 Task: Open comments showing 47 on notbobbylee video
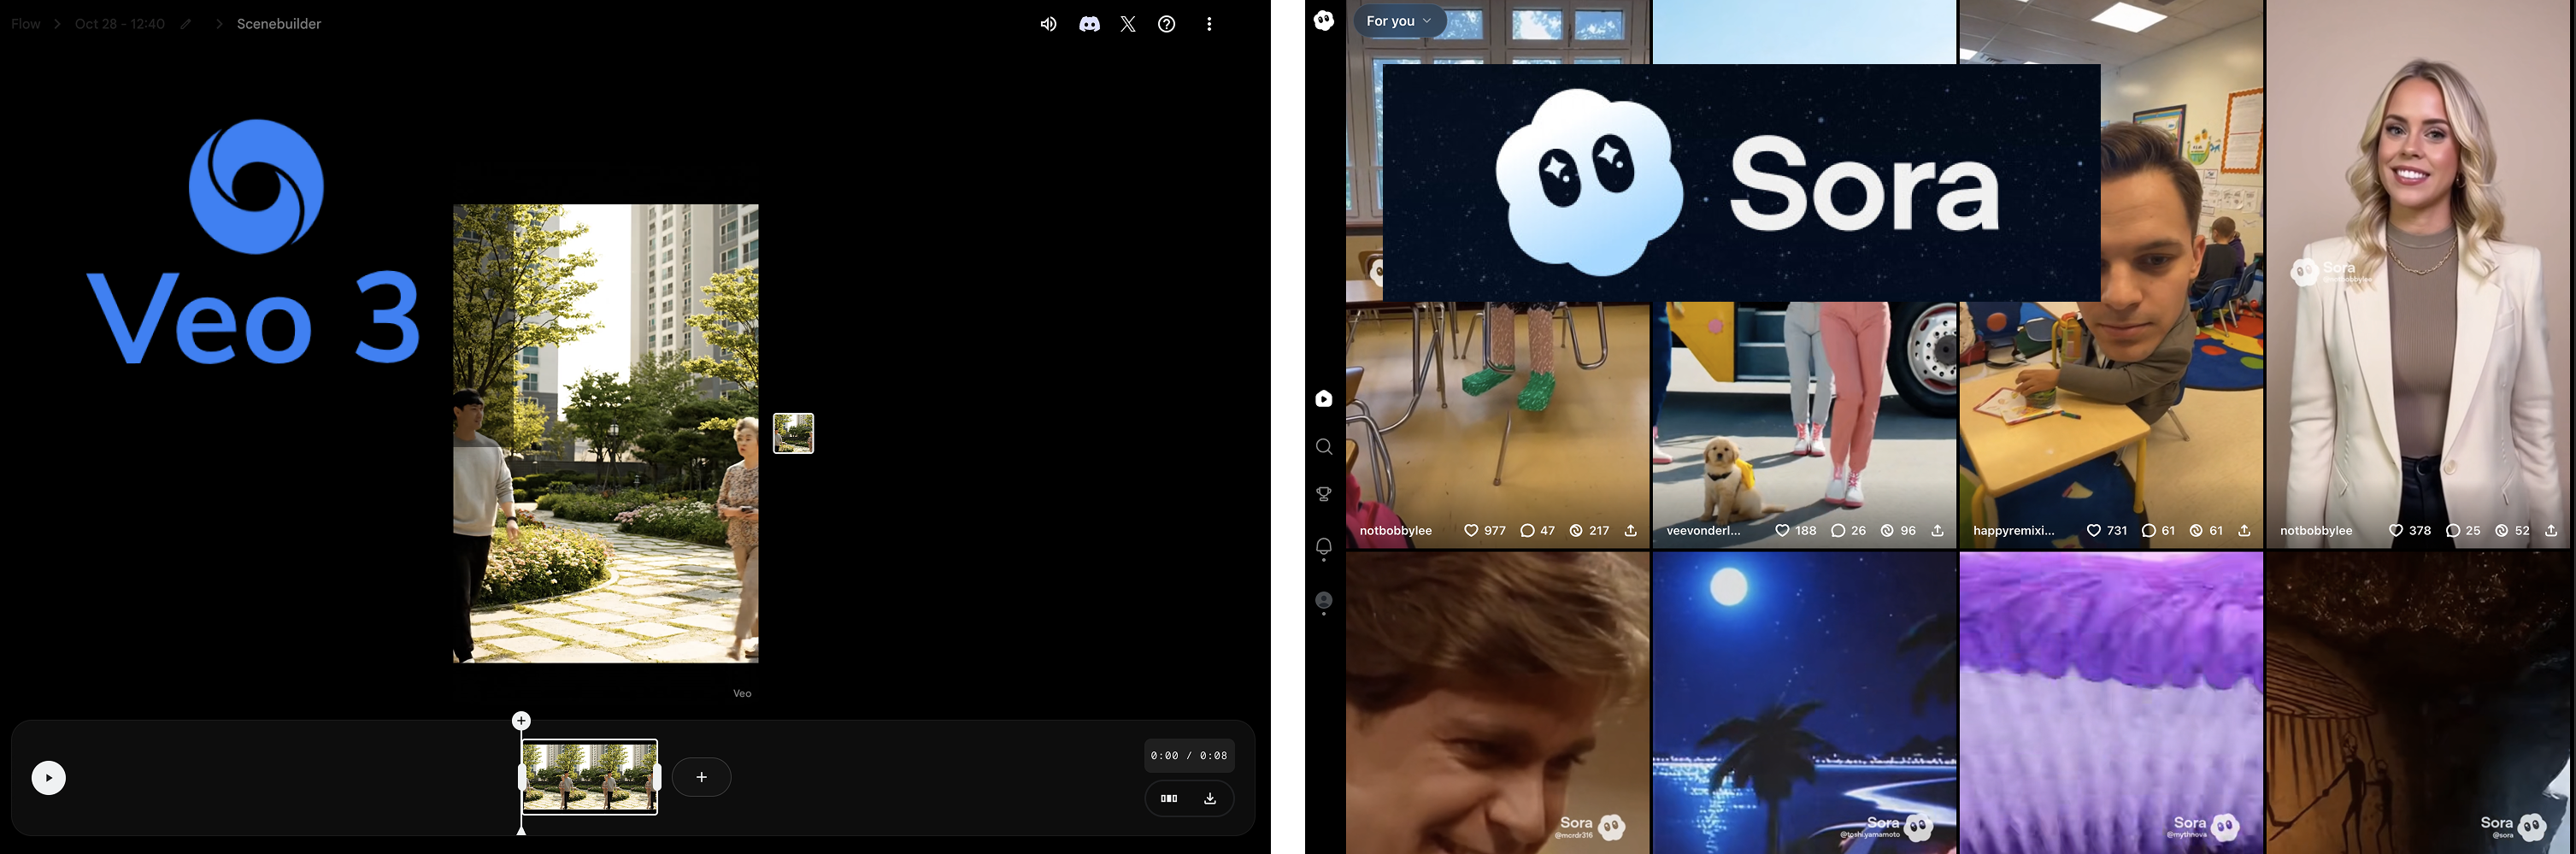(1527, 531)
